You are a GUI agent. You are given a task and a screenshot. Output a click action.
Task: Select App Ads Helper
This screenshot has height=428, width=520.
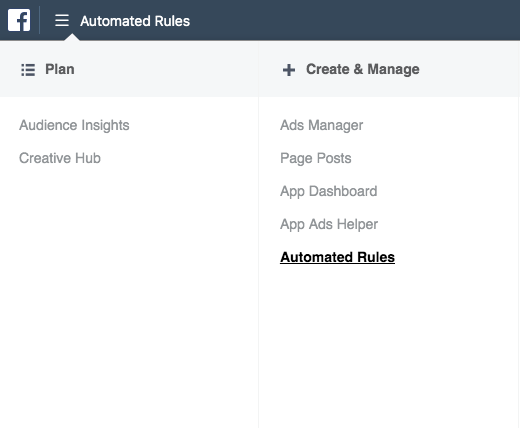tap(329, 224)
